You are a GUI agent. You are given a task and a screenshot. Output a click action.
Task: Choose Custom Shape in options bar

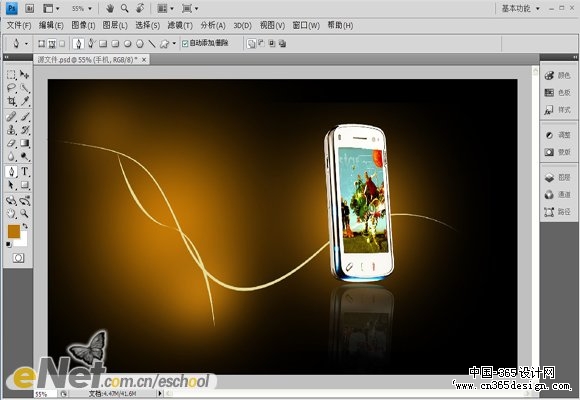point(164,44)
